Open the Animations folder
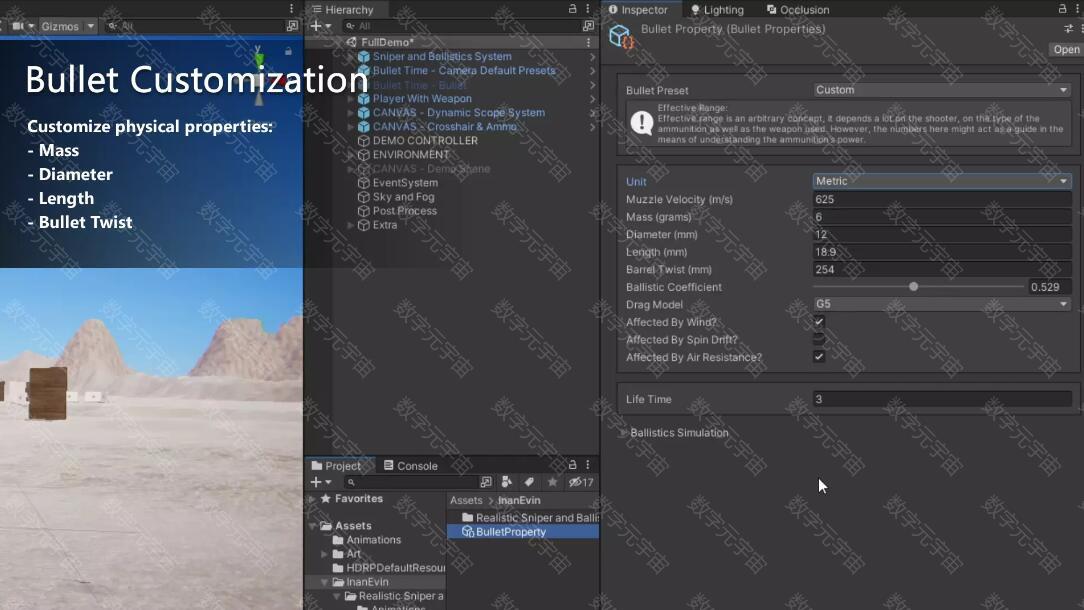This screenshot has height=610, width=1084. coord(373,540)
